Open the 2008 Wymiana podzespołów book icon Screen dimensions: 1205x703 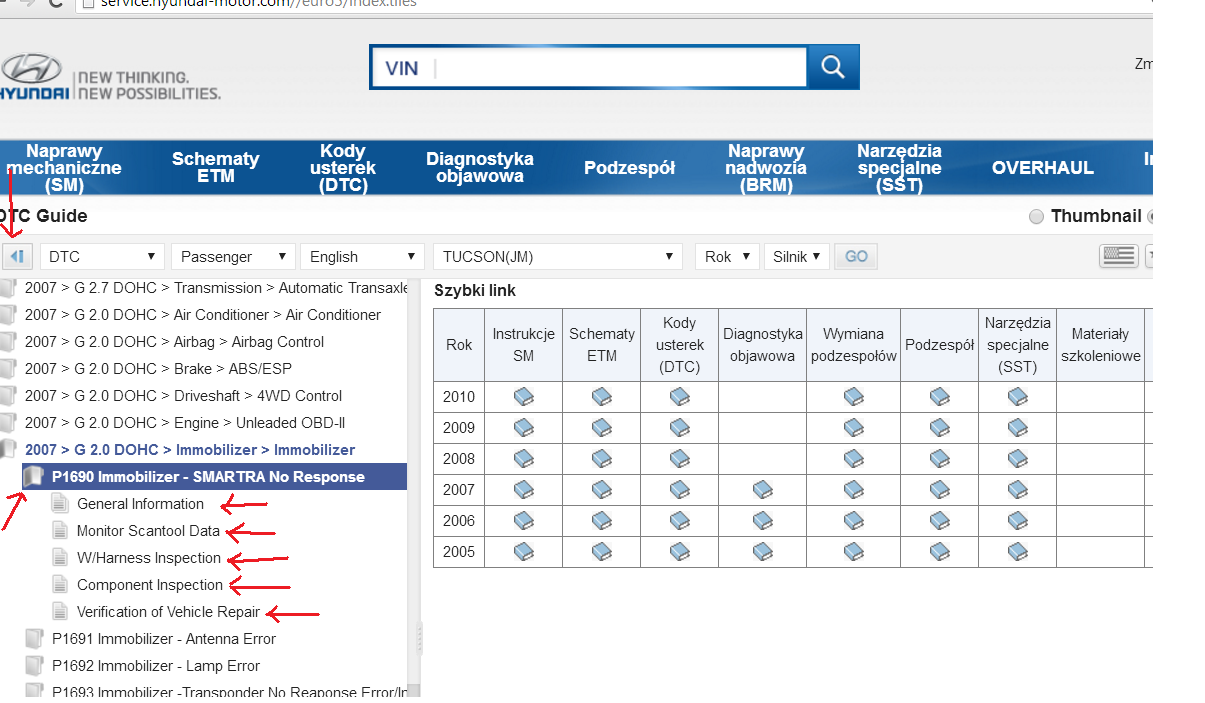pos(853,459)
